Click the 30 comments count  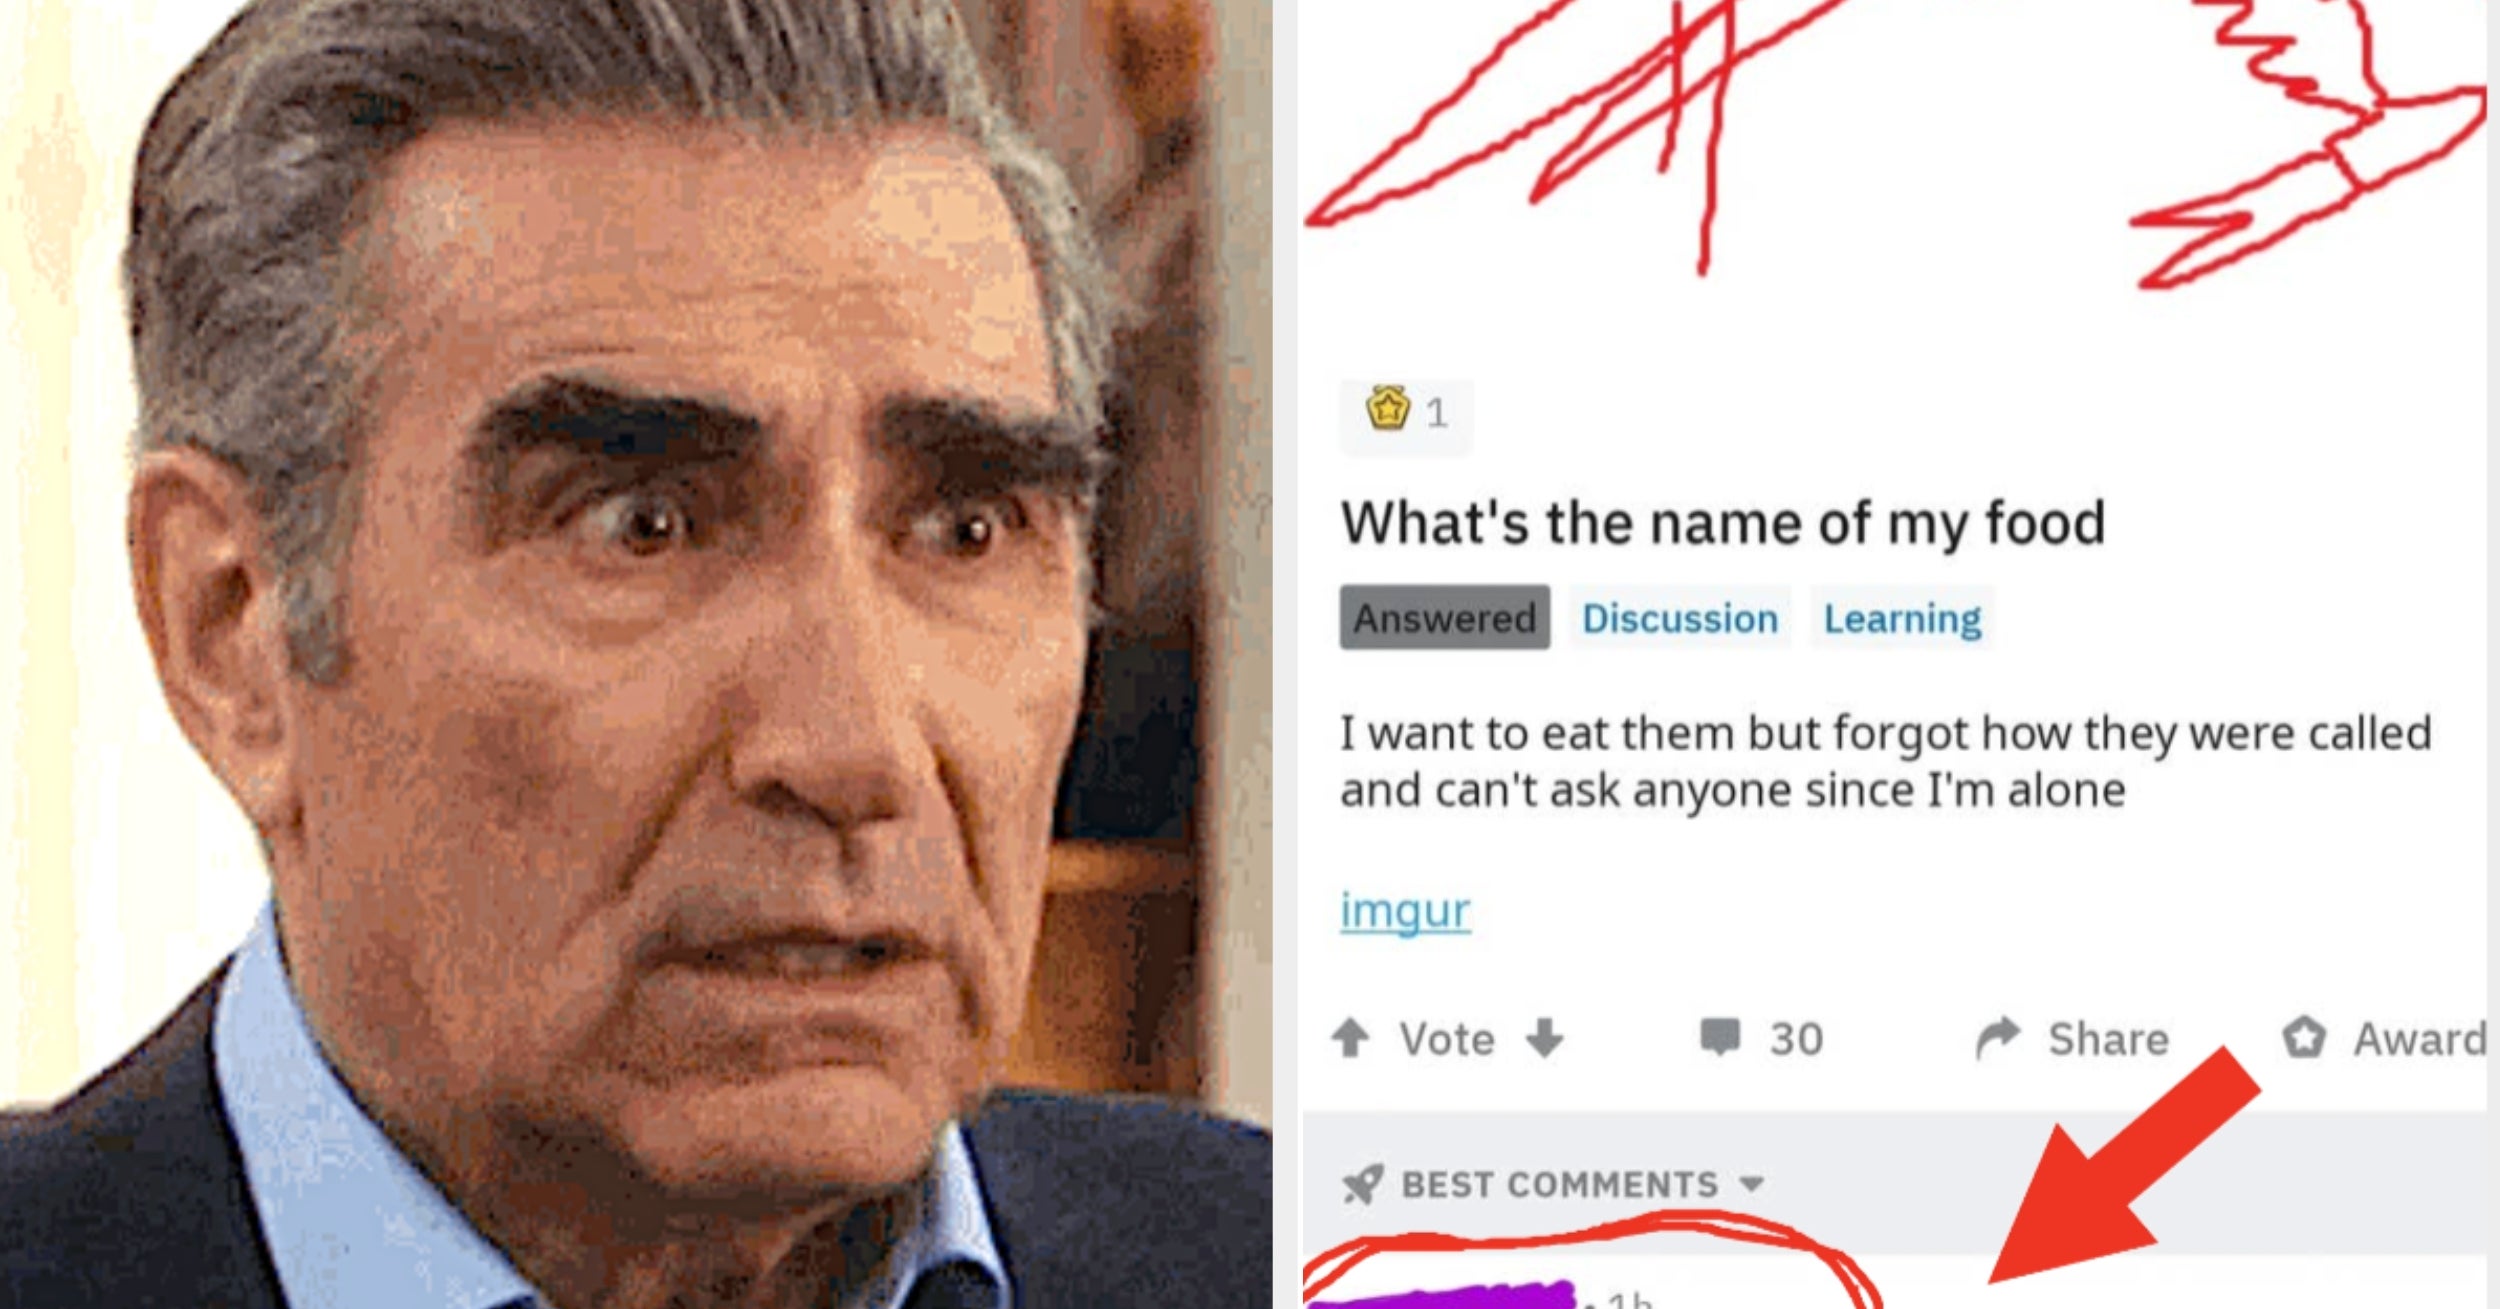coord(1796,1039)
